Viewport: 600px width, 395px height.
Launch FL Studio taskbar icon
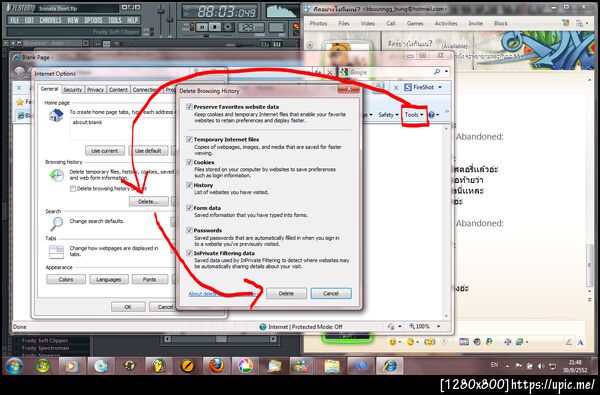(x=158, y=366)
